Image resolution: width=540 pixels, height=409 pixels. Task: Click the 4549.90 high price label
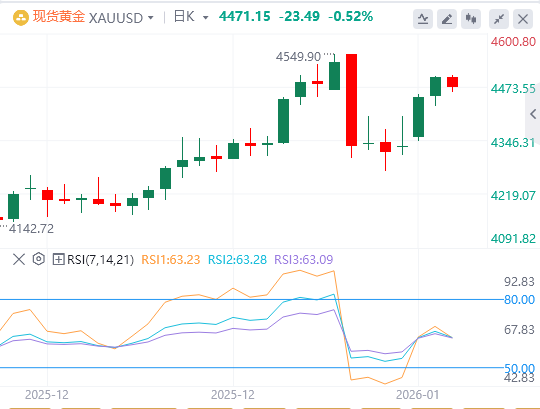point(298,57)
